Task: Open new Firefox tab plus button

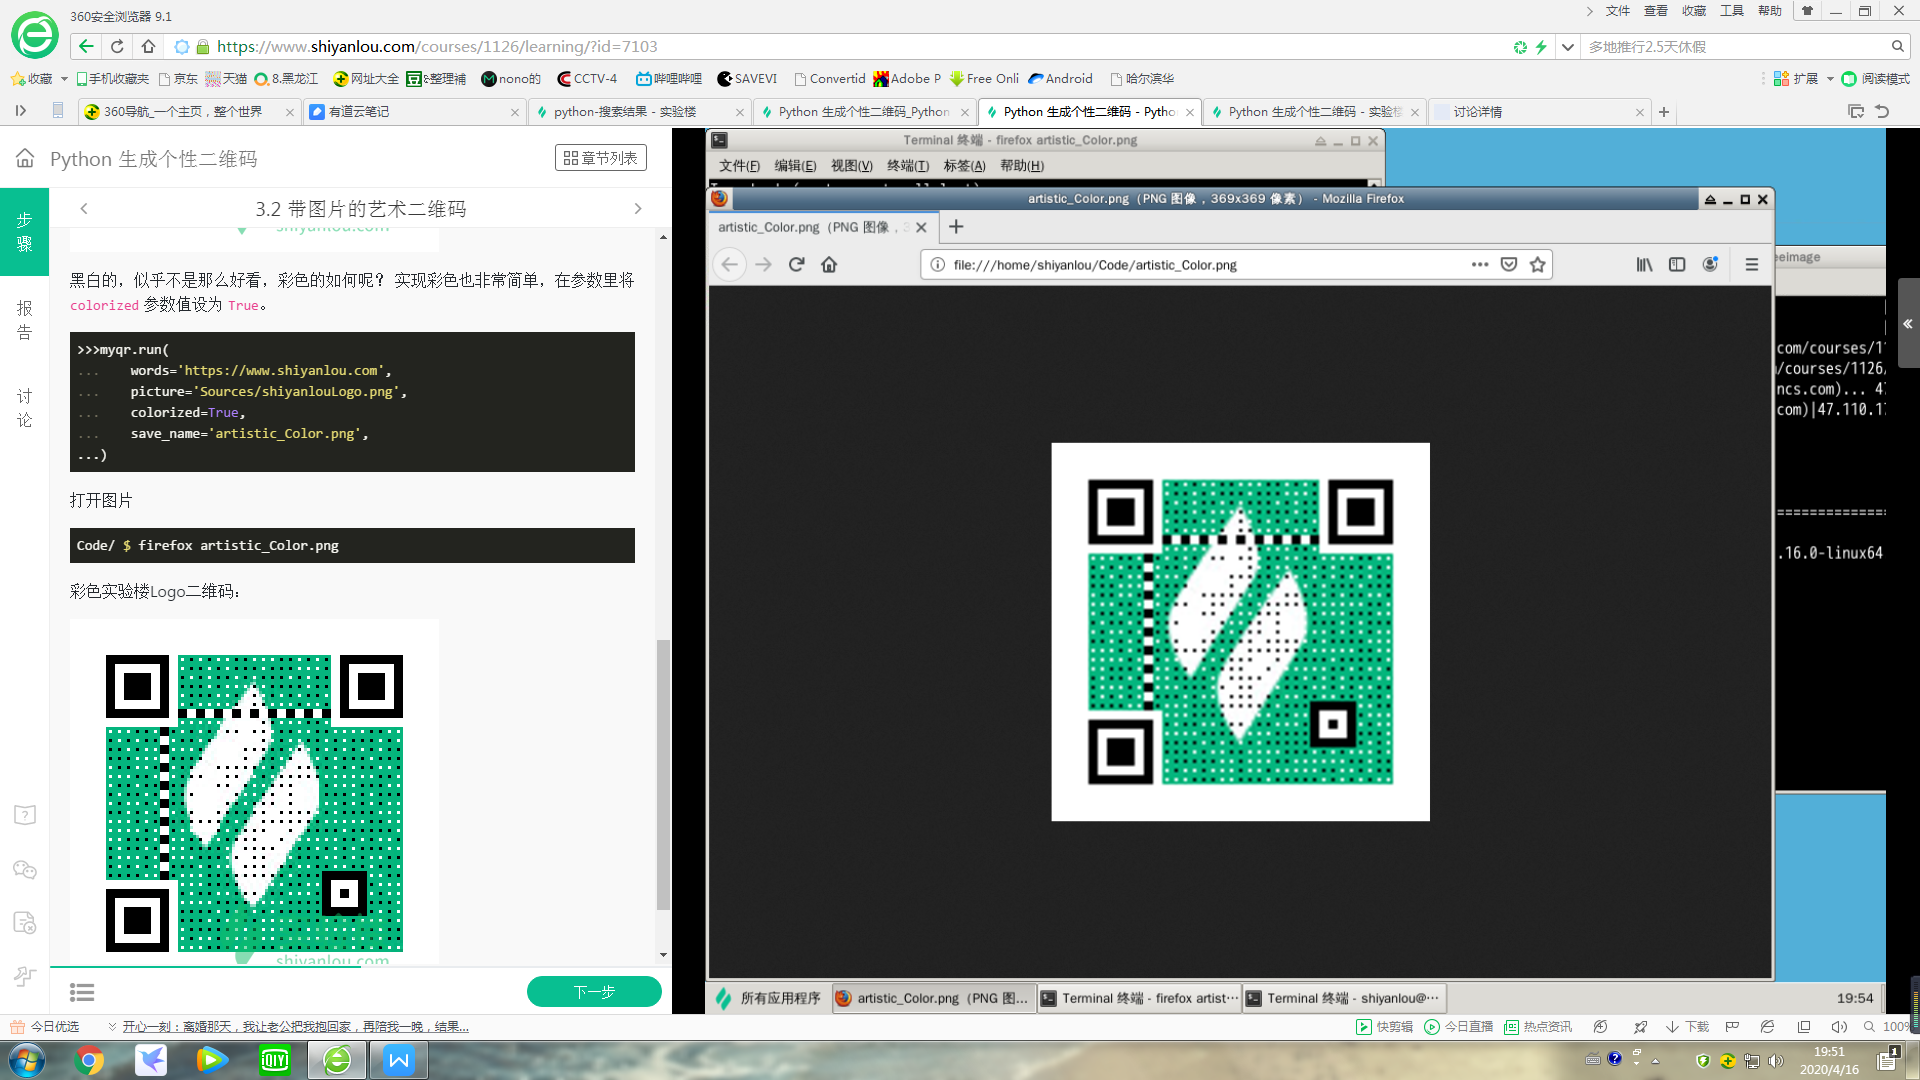Action: (x=956, y=227)
